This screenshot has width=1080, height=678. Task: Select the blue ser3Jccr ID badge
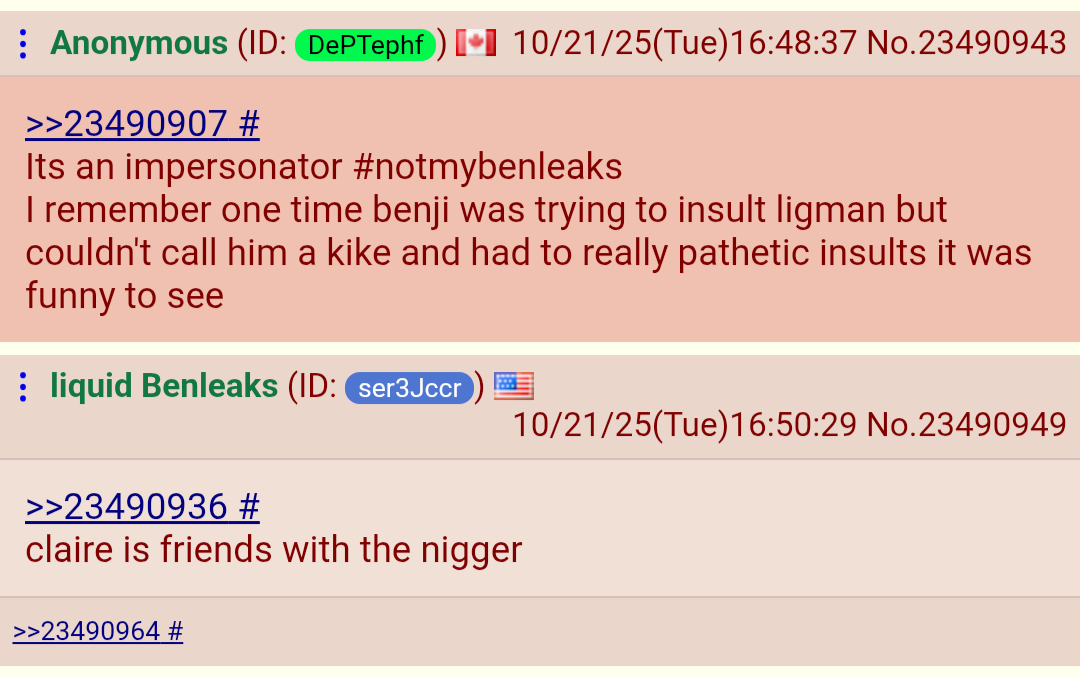click(409, 387)
